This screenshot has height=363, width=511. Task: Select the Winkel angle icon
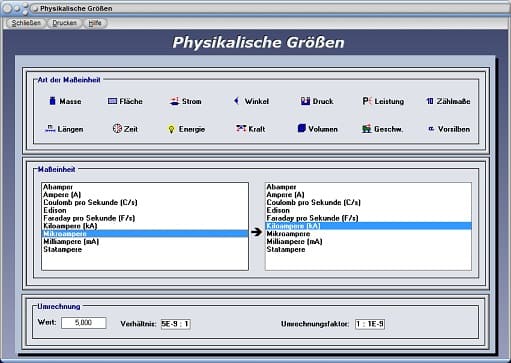pyautogui.click(x=237, y=101)
